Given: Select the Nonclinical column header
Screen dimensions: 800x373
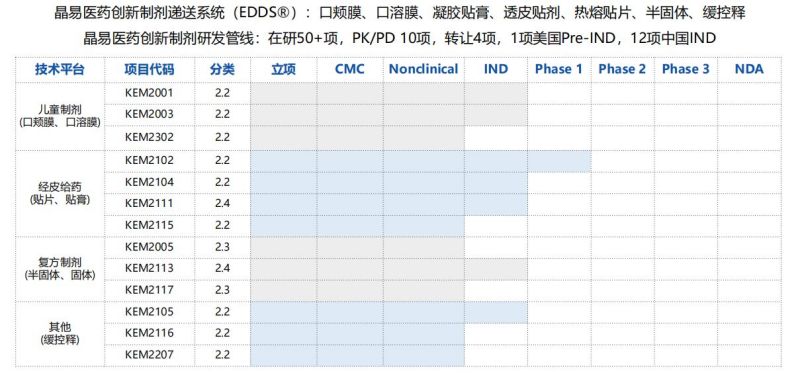Looking at the screenshot, I should [x=423, y=69].
